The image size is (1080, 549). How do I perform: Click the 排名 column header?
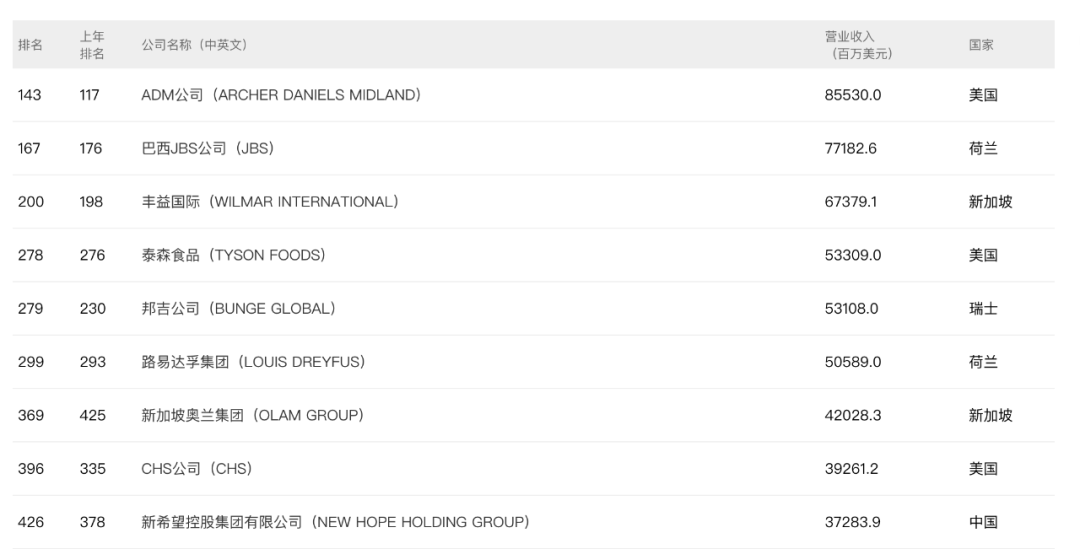(x=30, y=45)
